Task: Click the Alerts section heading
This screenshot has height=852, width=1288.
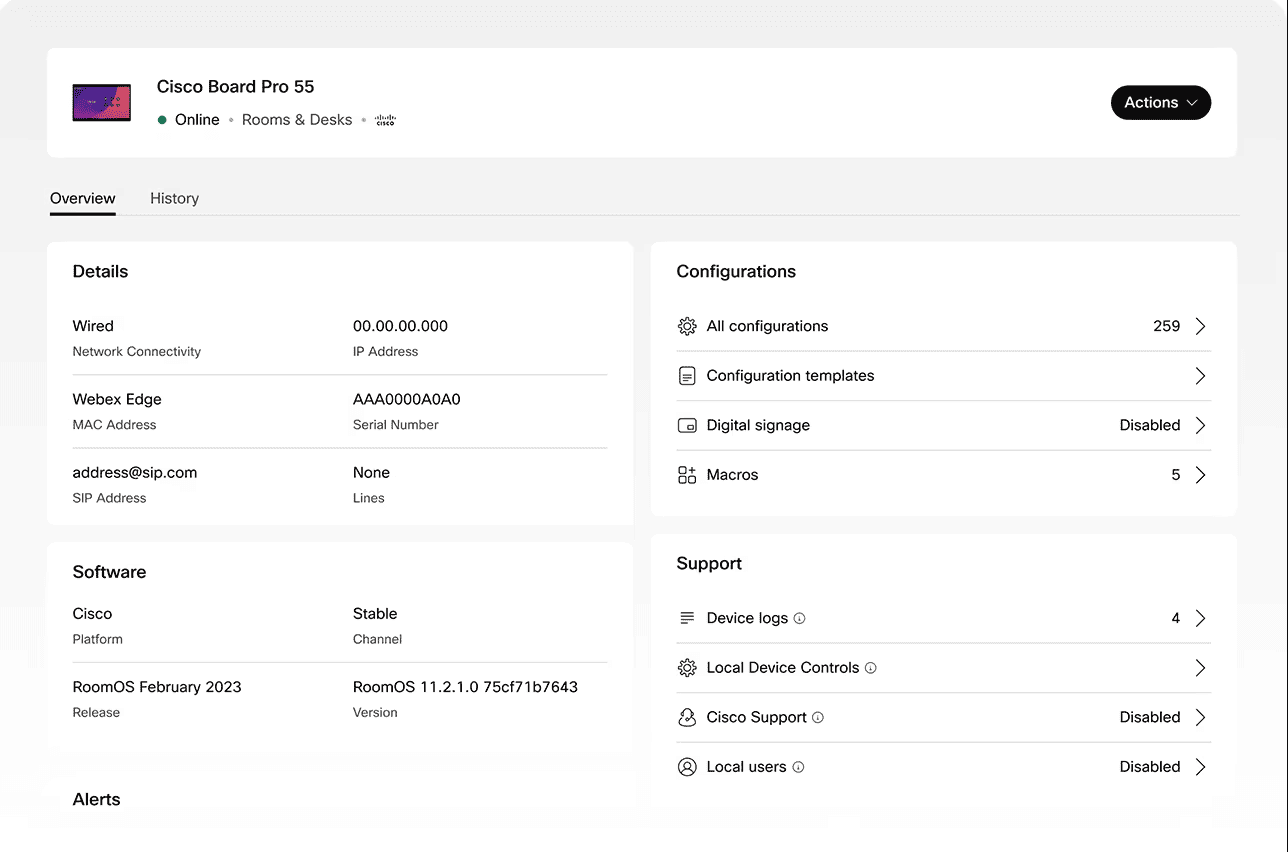Action: 96,800
